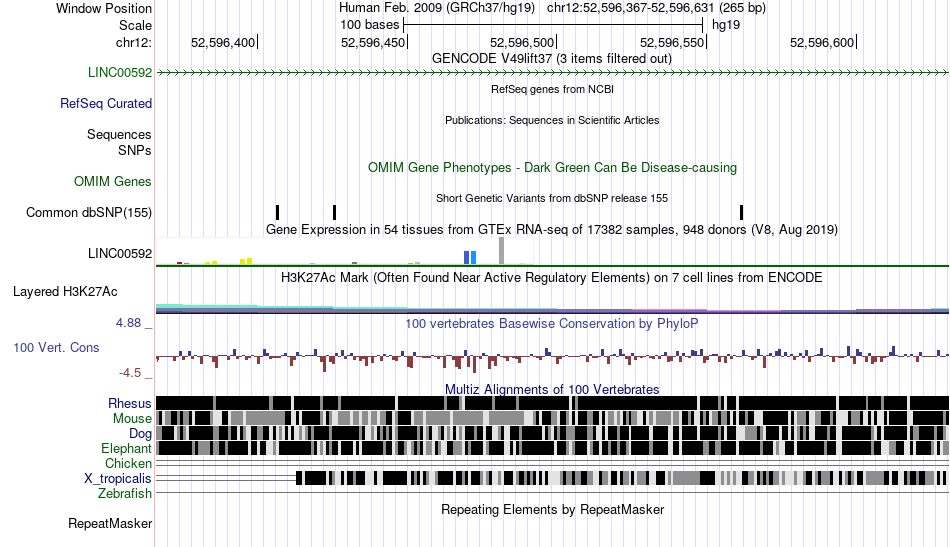Click the RefSeq genes from NCBI title
This screenshot has height=547, width=950.
[552, 90]
